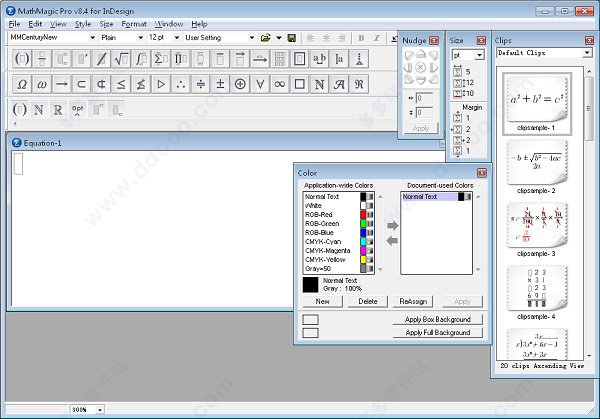Click the New button in Color panel
The image size is (600, 419).
pos(323,302)
